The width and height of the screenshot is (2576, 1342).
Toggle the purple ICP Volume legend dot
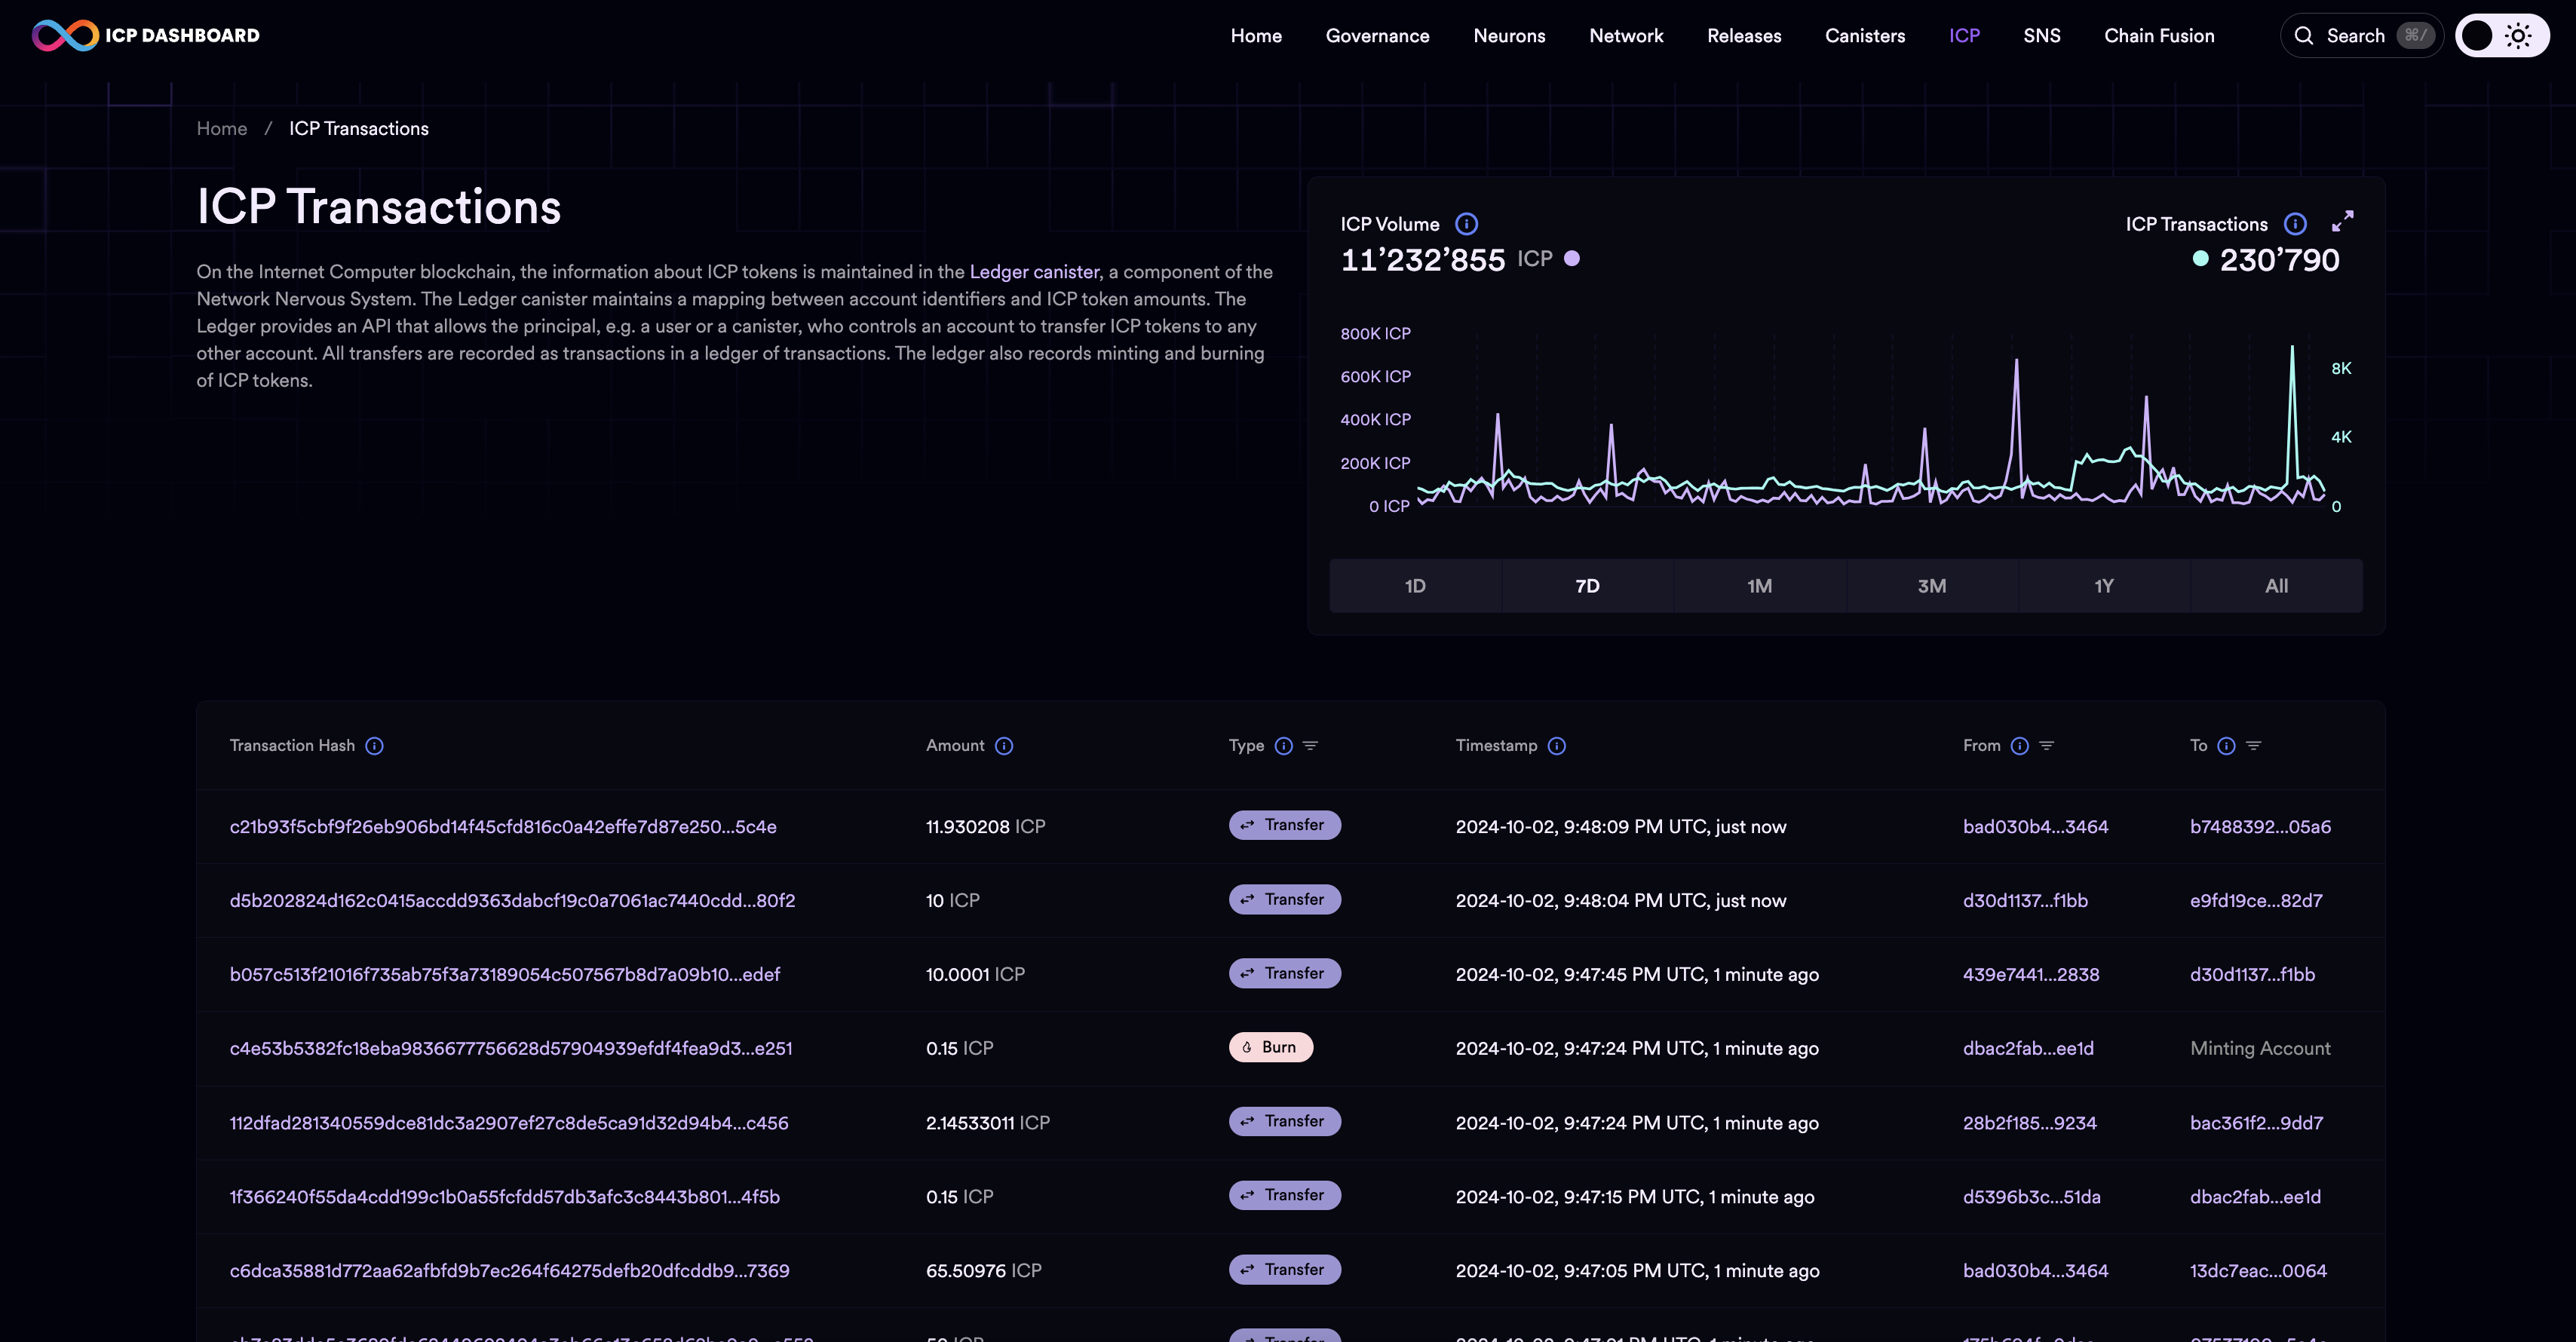click(1572, 259)
